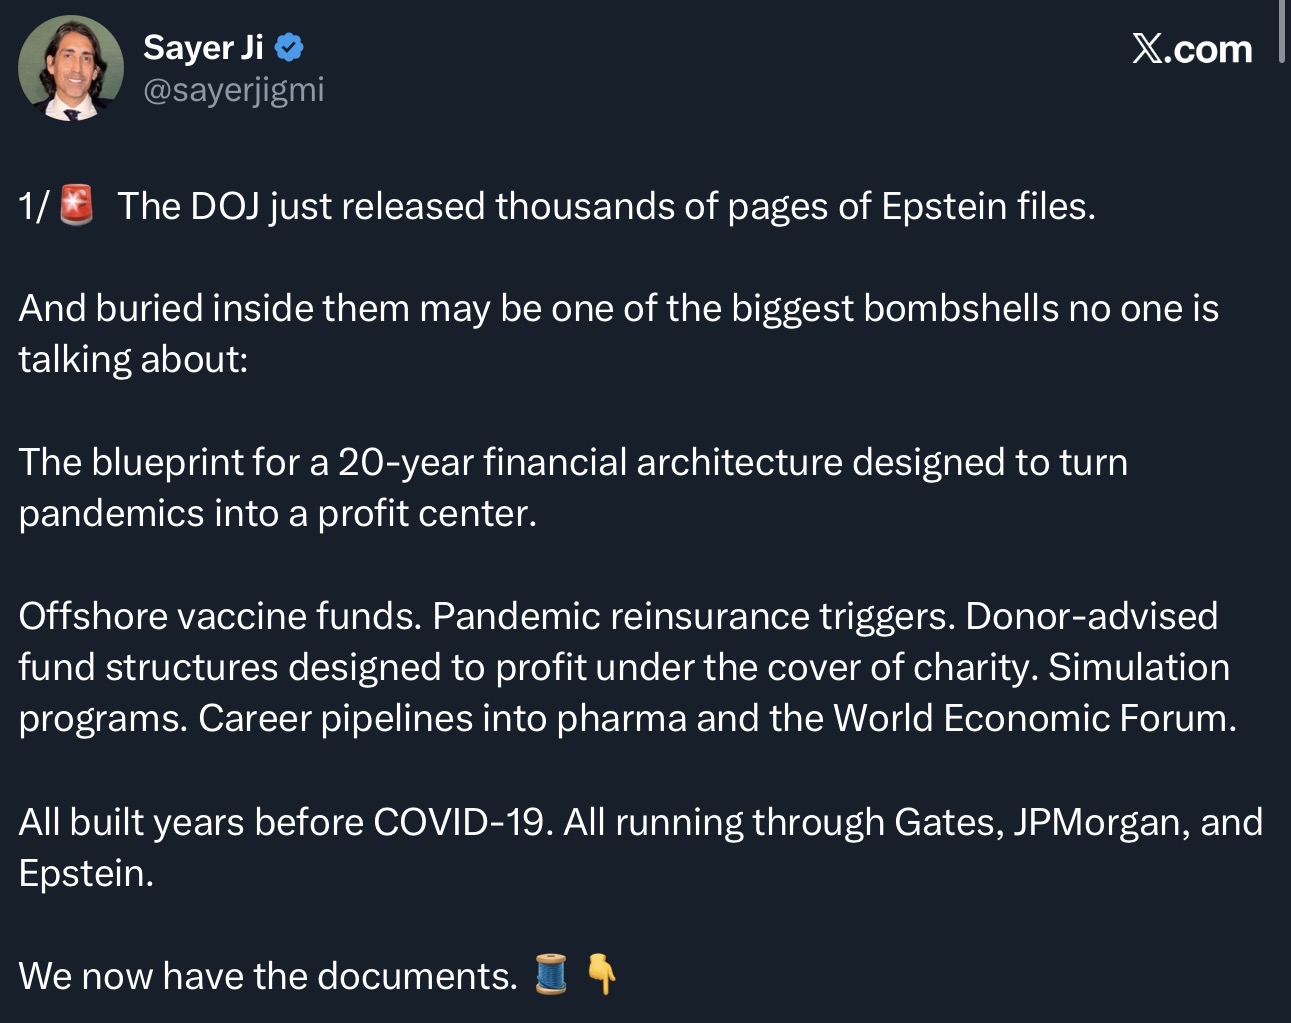Click the X.com logo

coord(1191,49)
